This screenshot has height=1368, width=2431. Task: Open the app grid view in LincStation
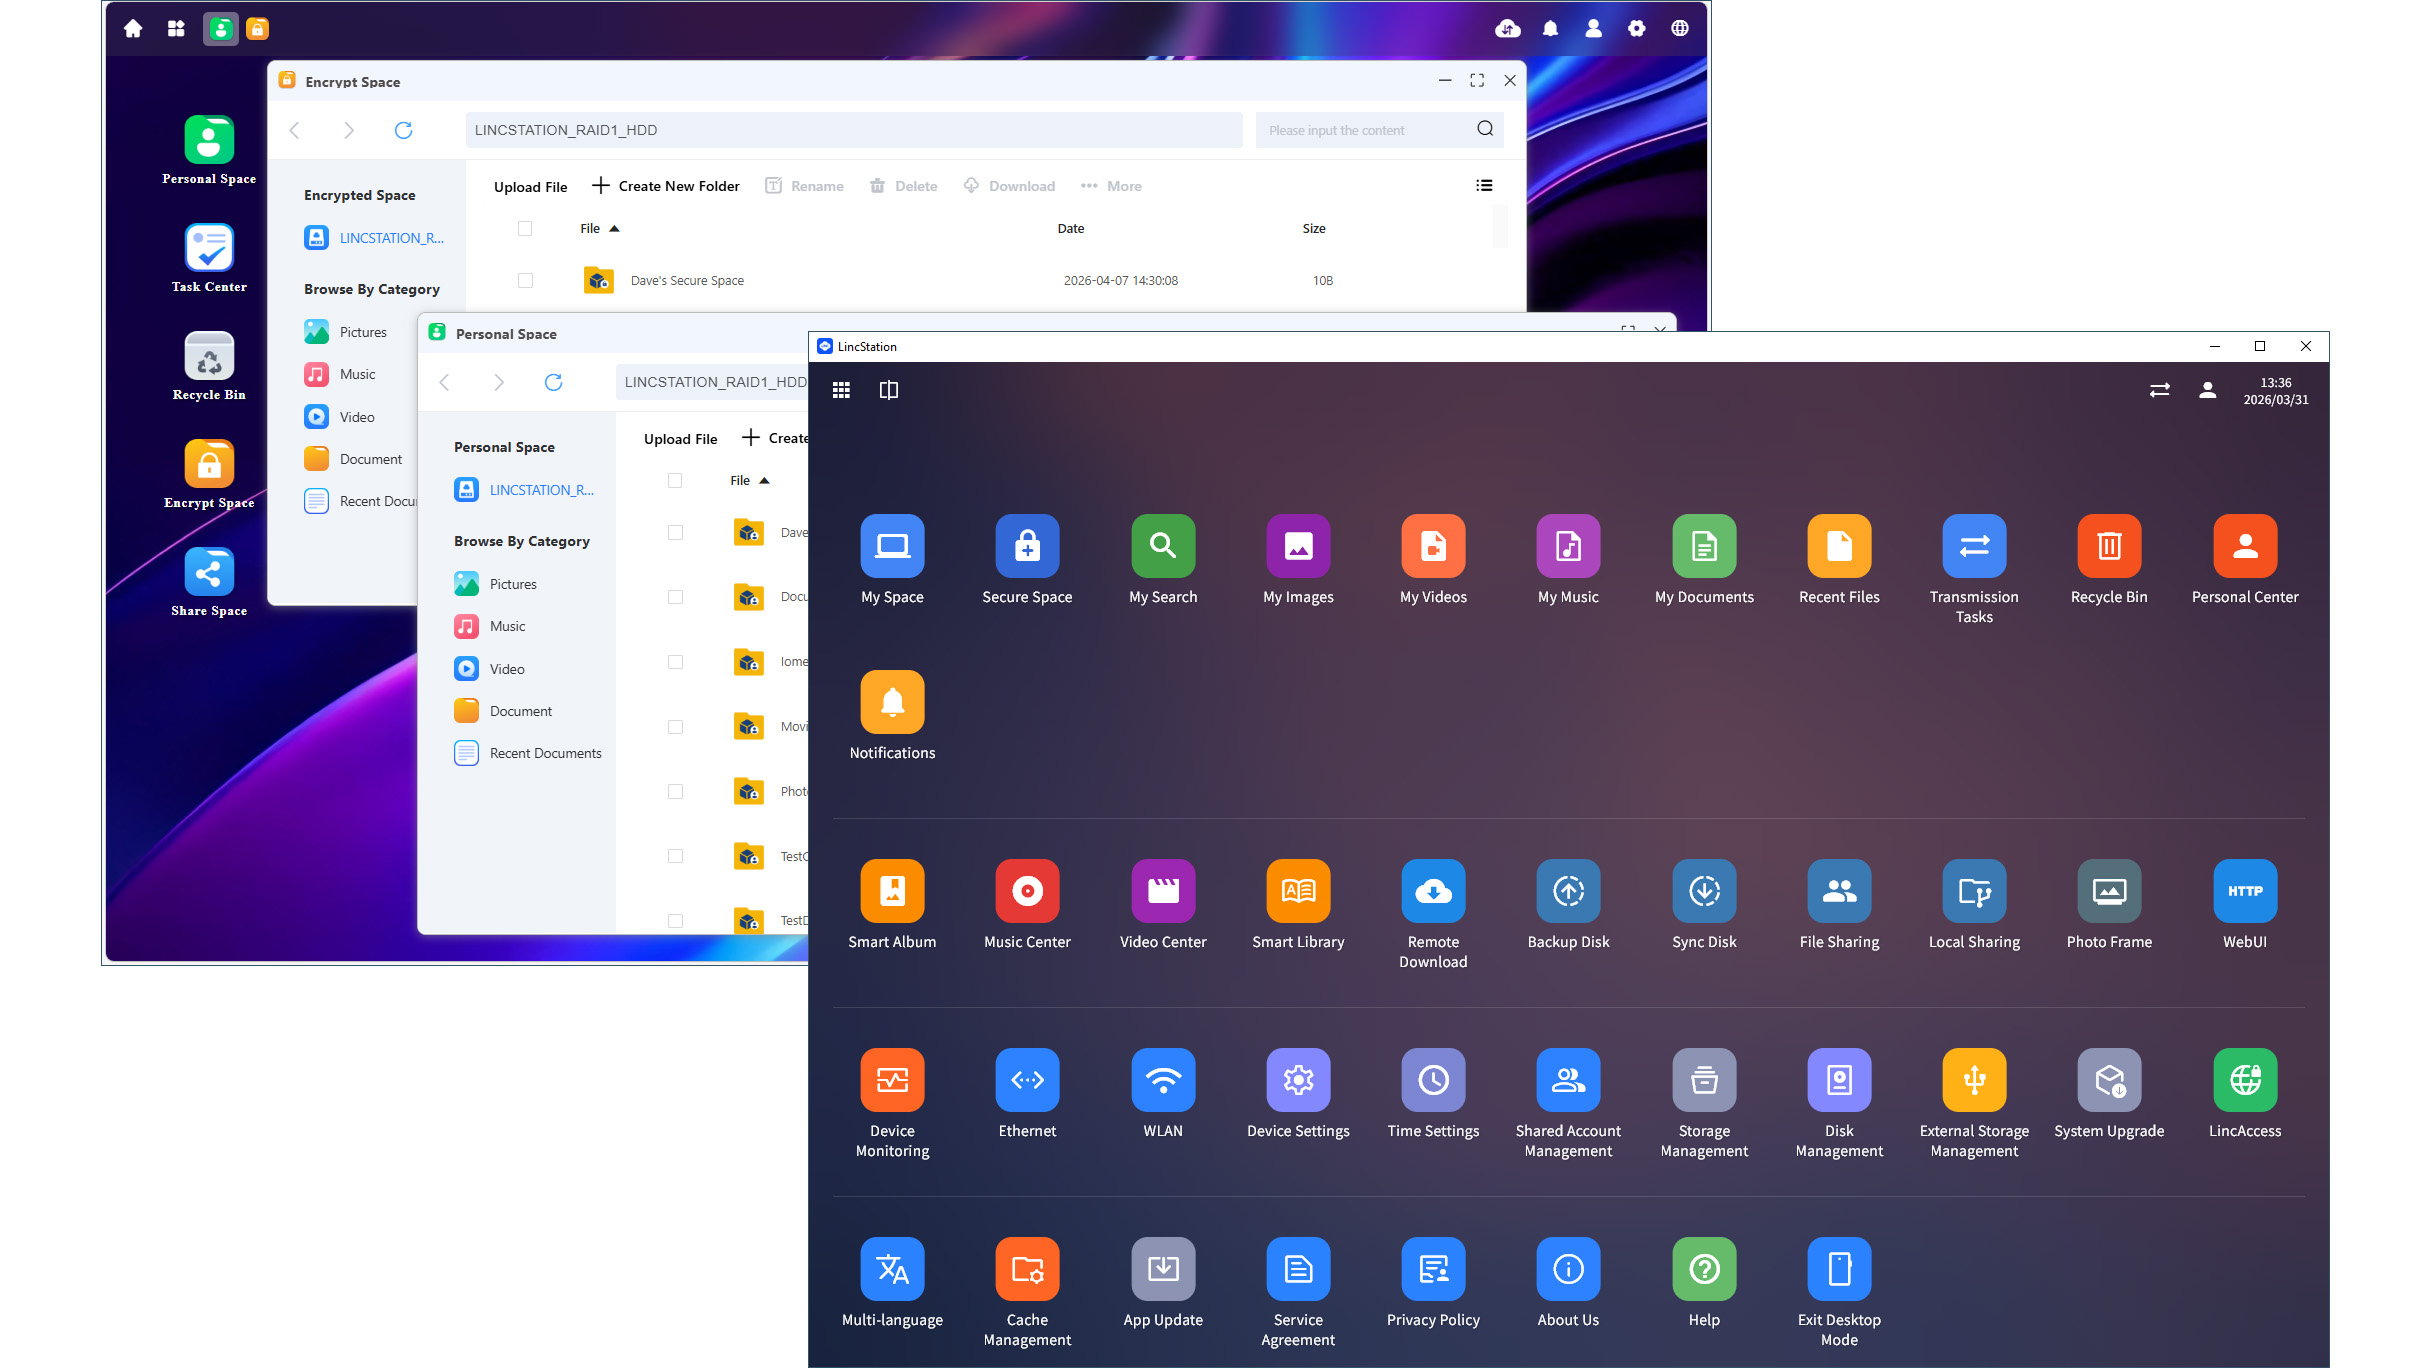point(841,390)
